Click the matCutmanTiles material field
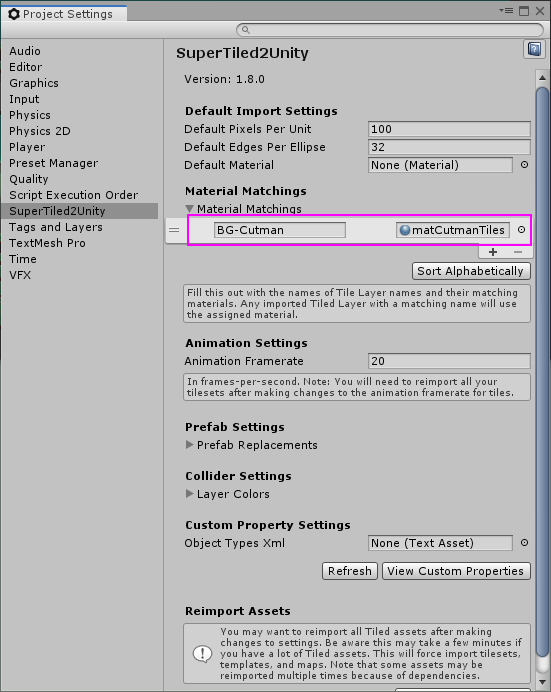This screenshot has height=692, width=551. pos(453,230)
